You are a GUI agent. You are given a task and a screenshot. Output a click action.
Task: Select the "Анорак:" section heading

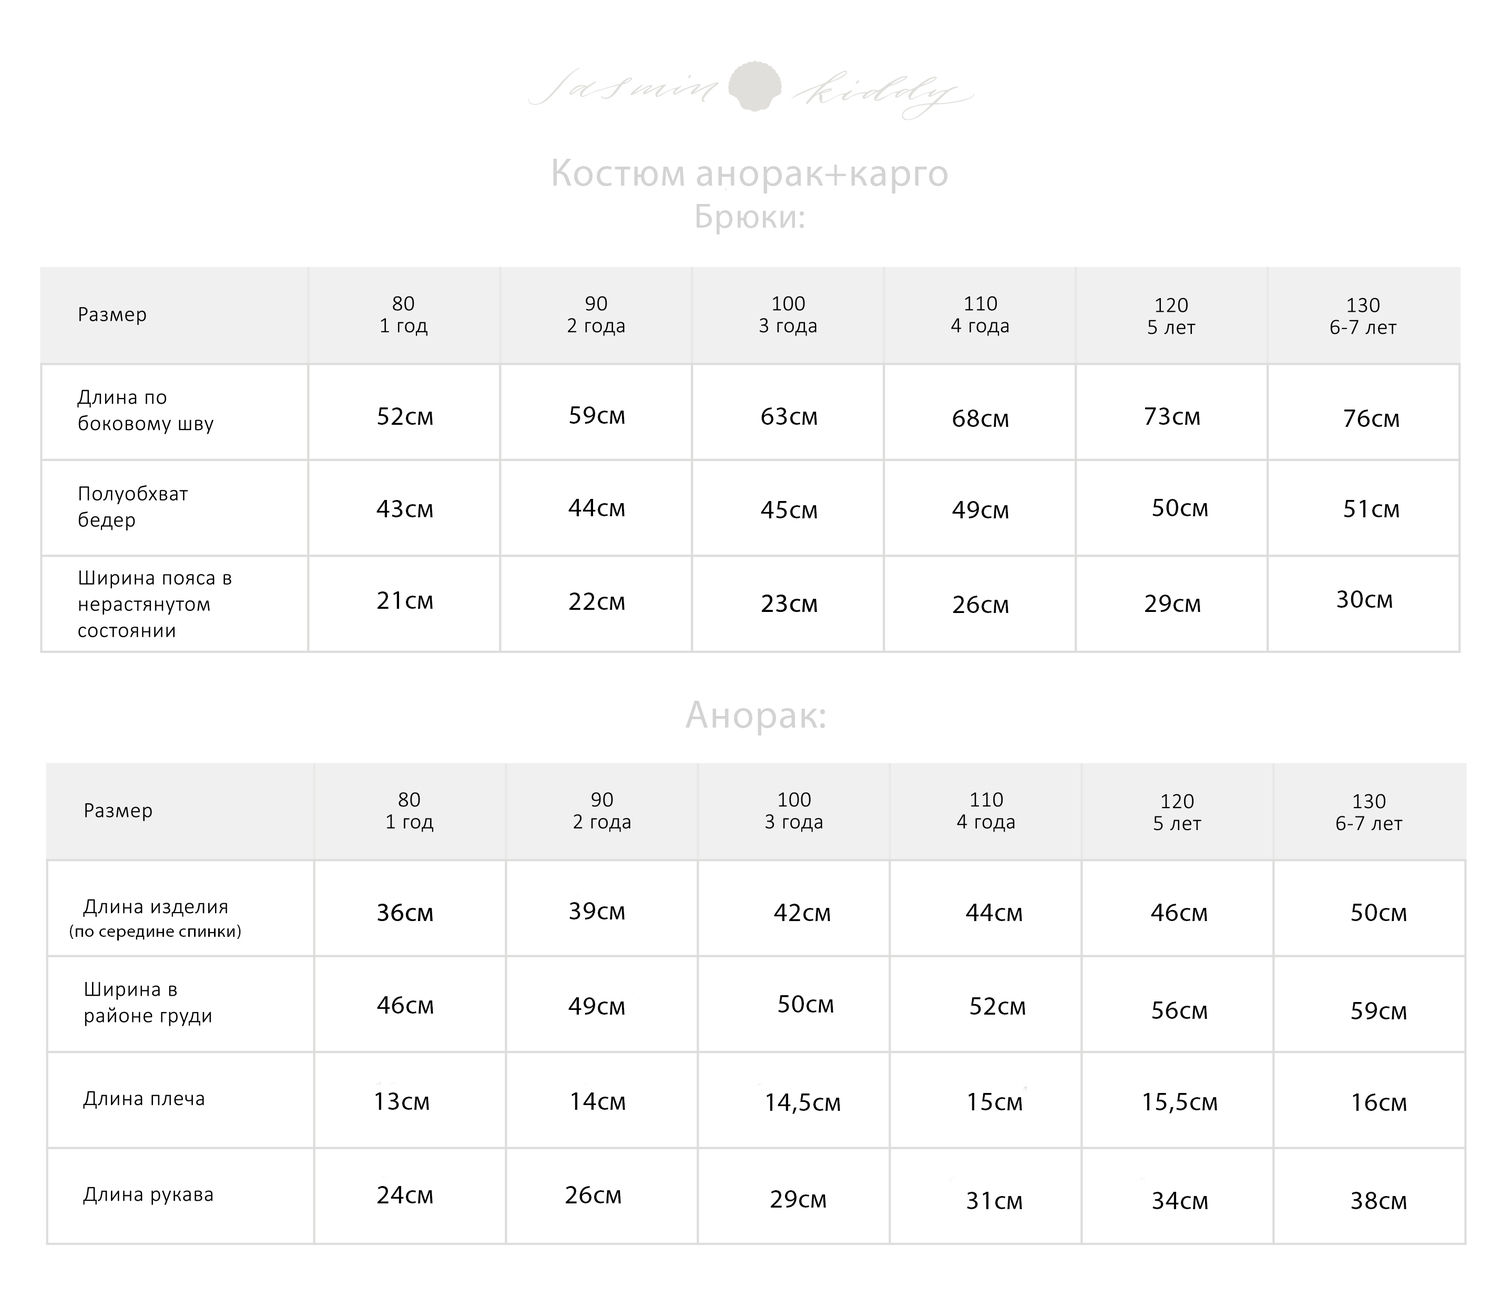[756, 716]
